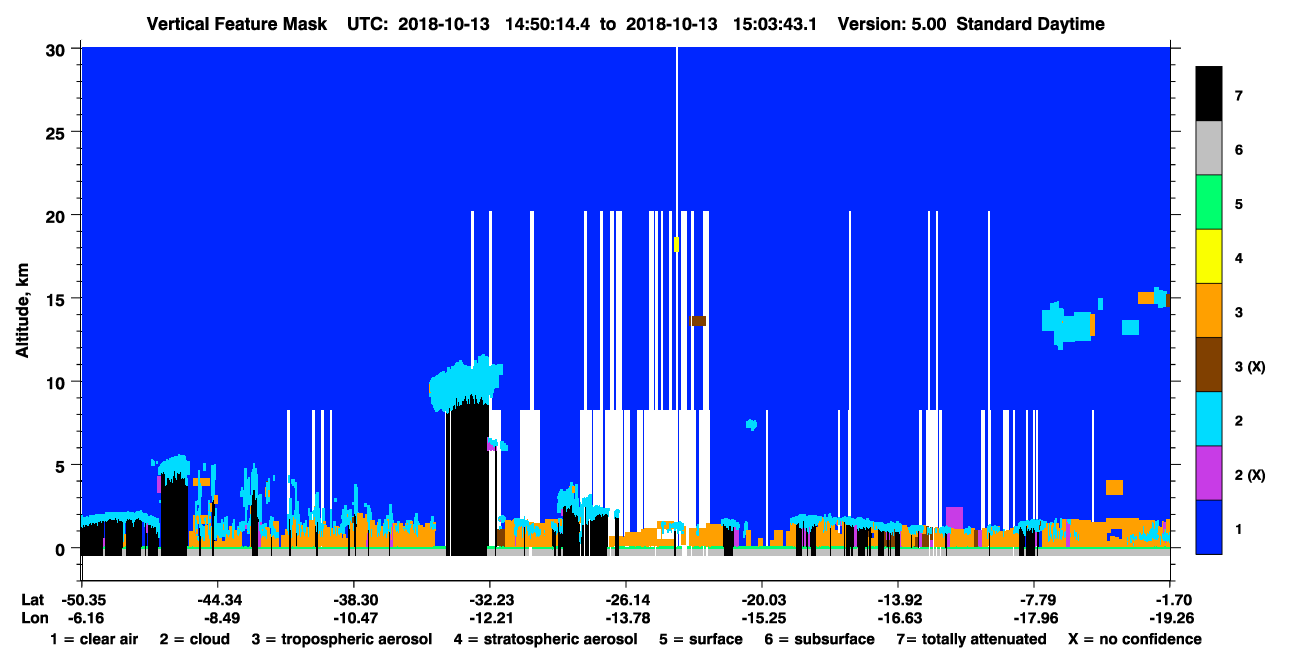Click longitude value -13.78
This screenshot has height=667, width=1300.
tap(625, 617)
